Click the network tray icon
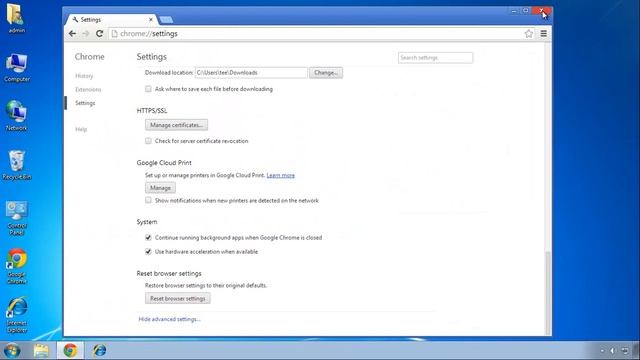 (x=625, y=350)
